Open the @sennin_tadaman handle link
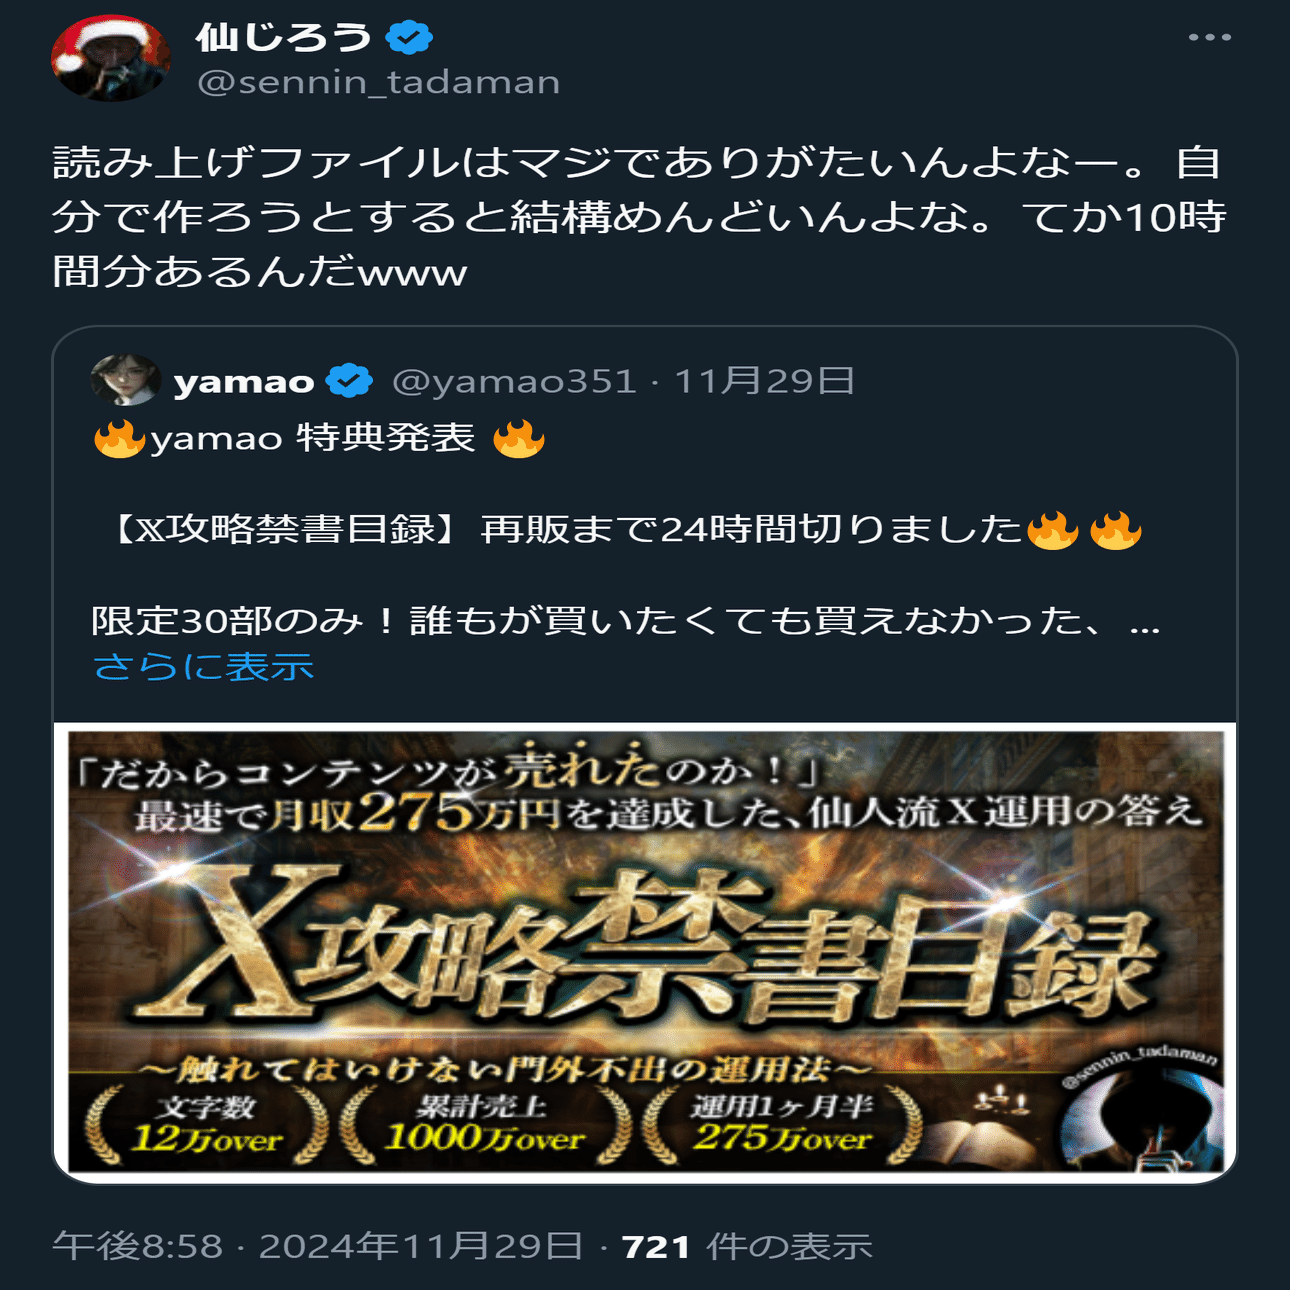Screen dimensions: 1290x1290 379,82
